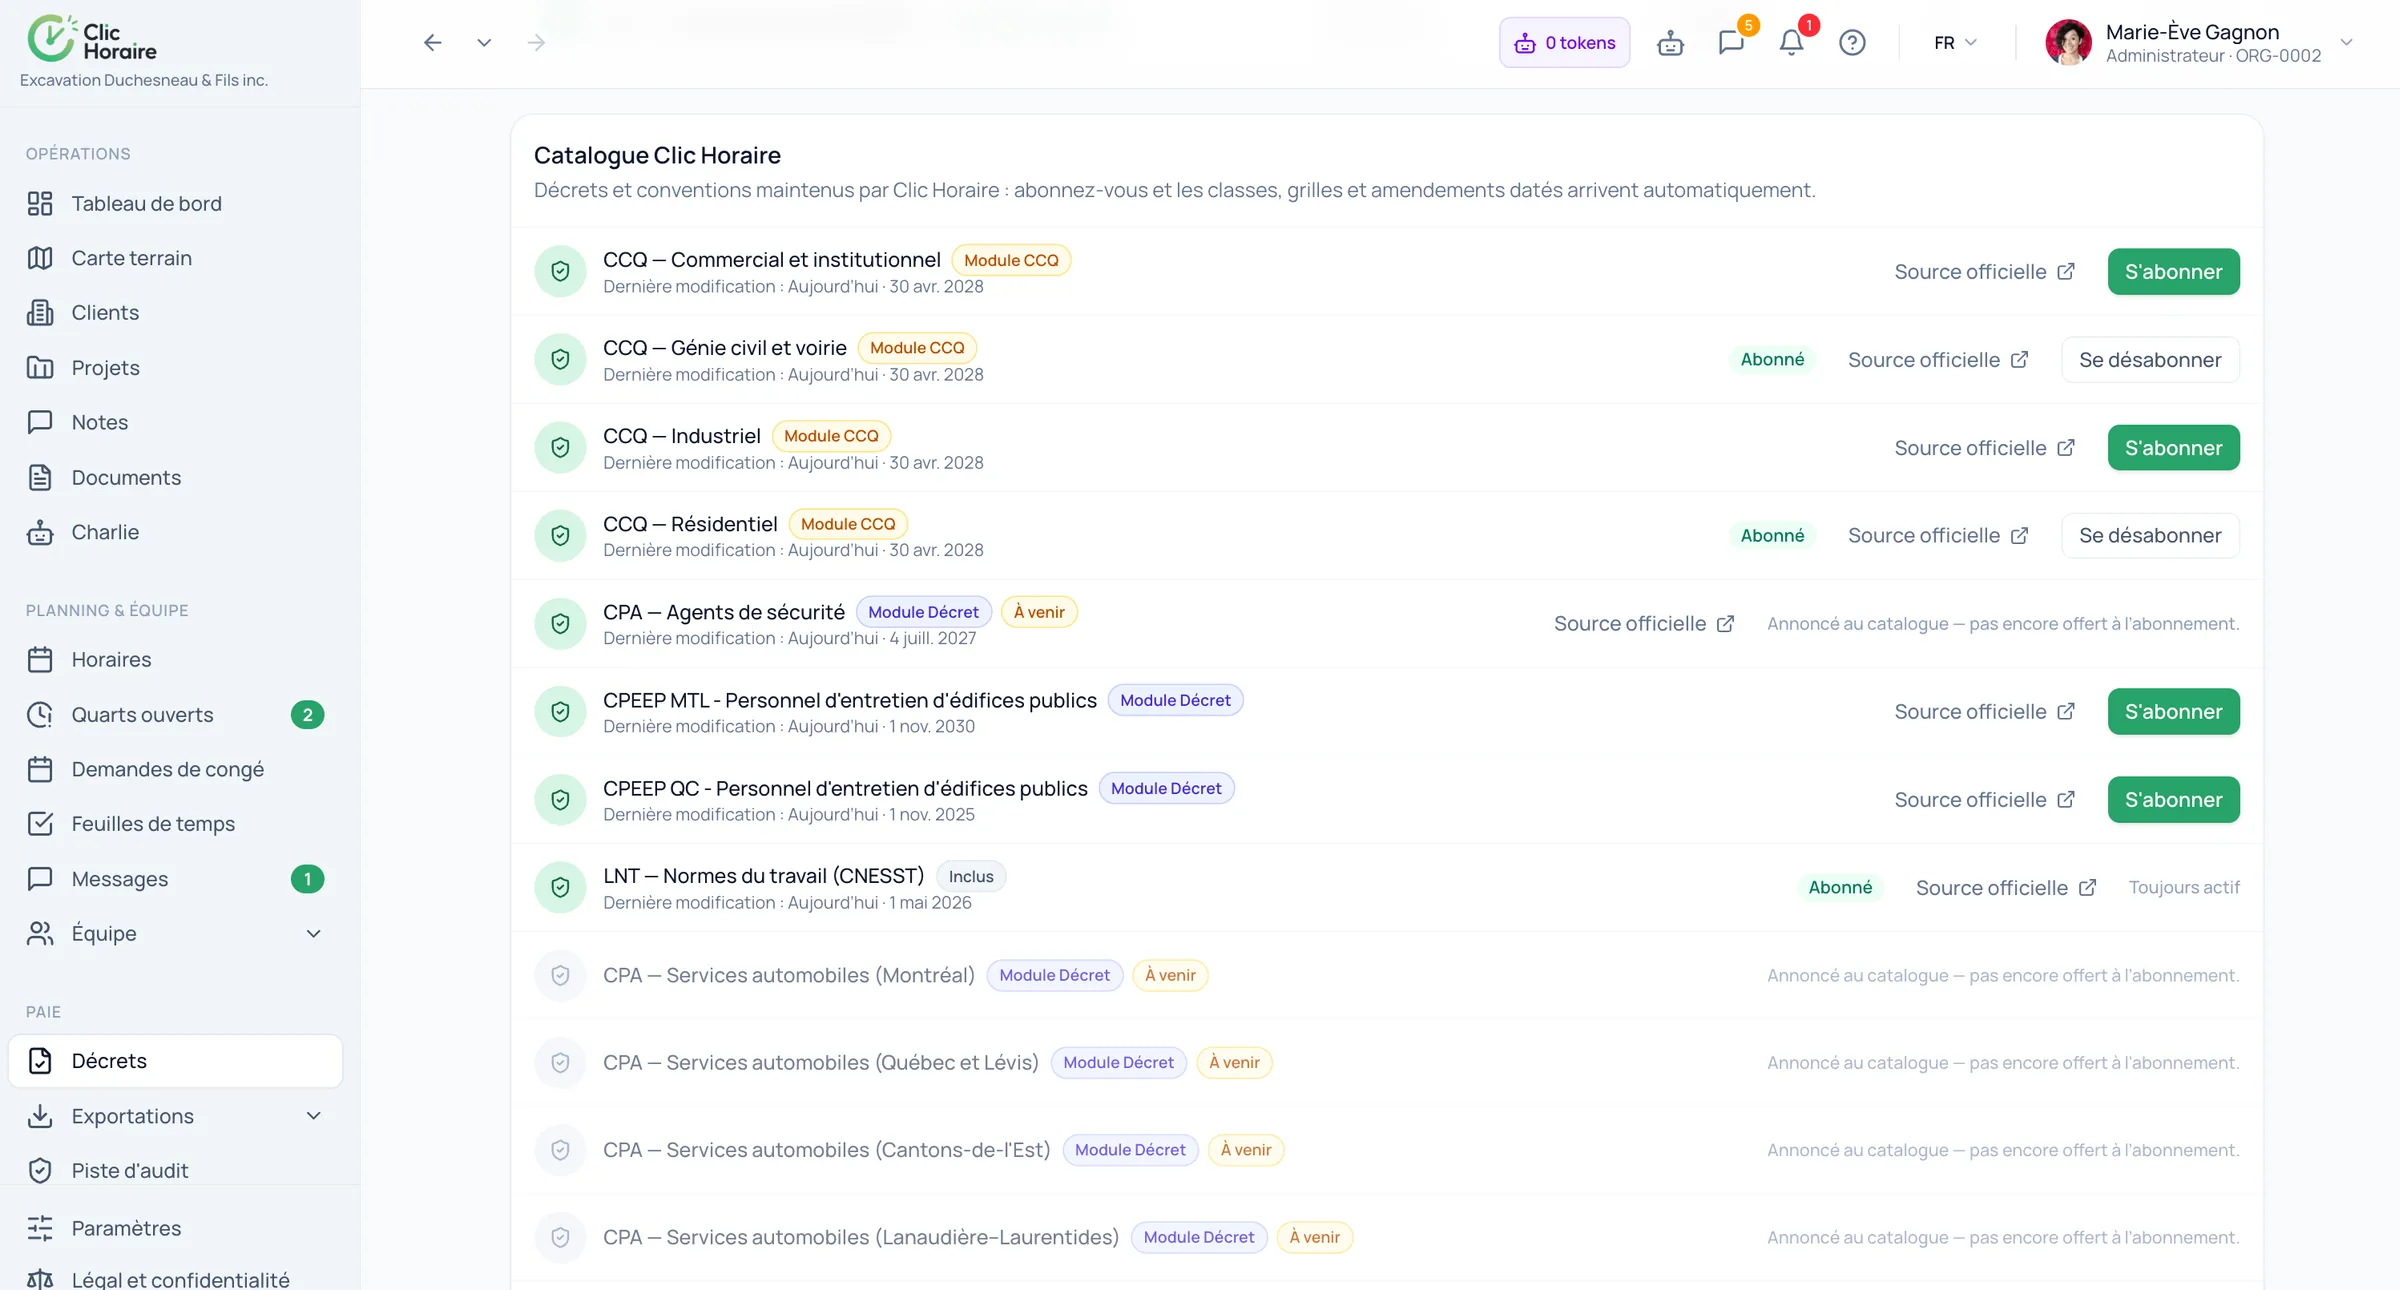Viewport: 2400px width, 1290px height.
Task: Click the Abonné badge on CCQ — Résidentiel
Action: click(1772, 536)
